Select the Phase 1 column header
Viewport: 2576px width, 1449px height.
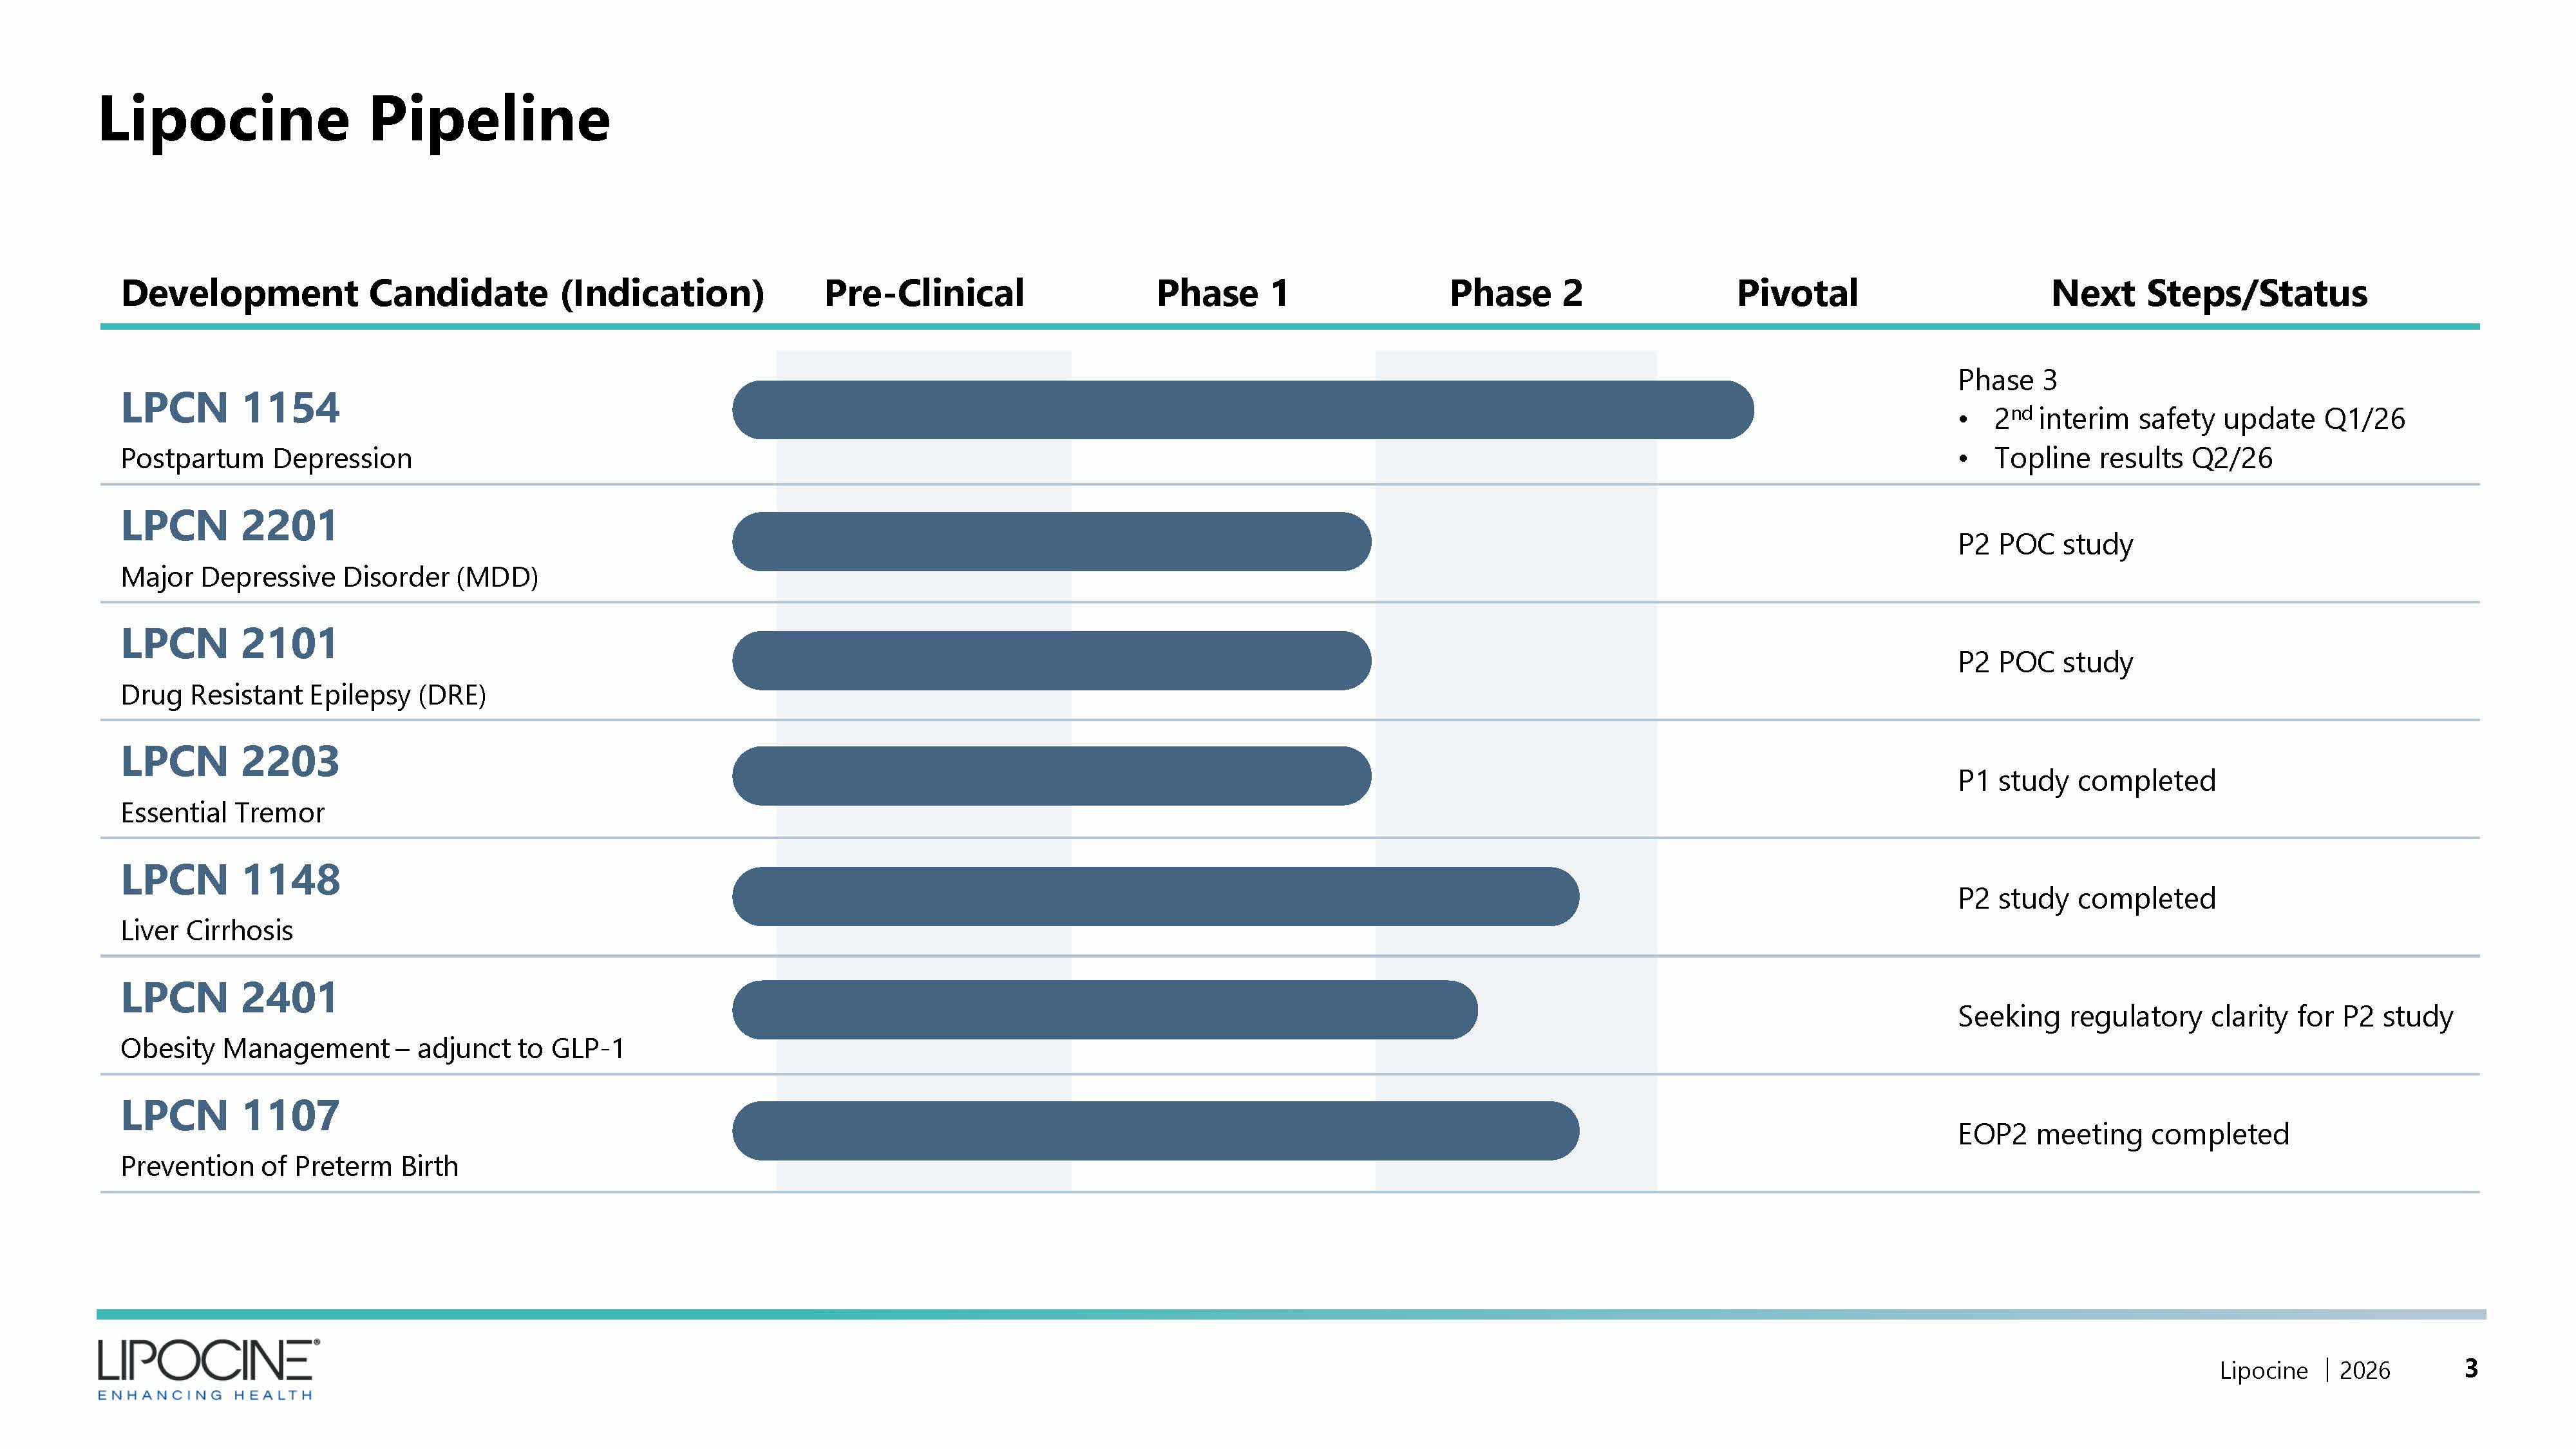point(1222,293)
